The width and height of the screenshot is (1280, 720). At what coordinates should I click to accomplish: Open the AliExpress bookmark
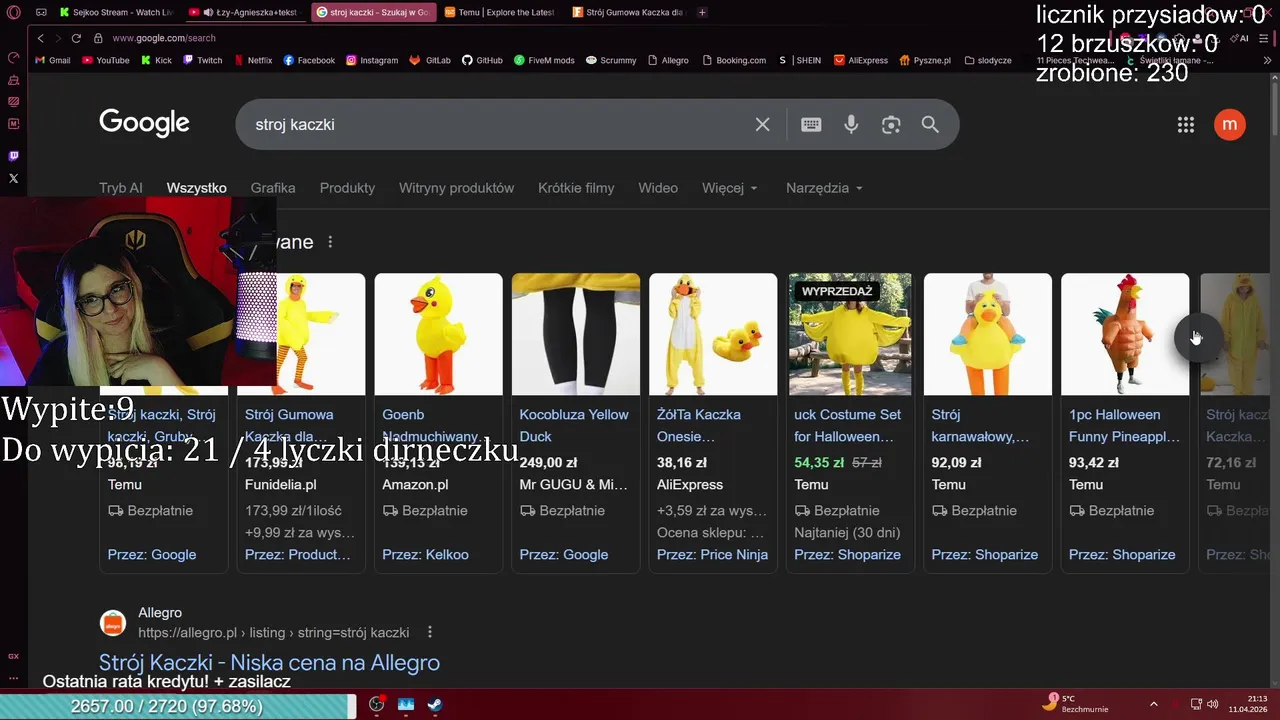pyautogui.click(x=861, y=60)
